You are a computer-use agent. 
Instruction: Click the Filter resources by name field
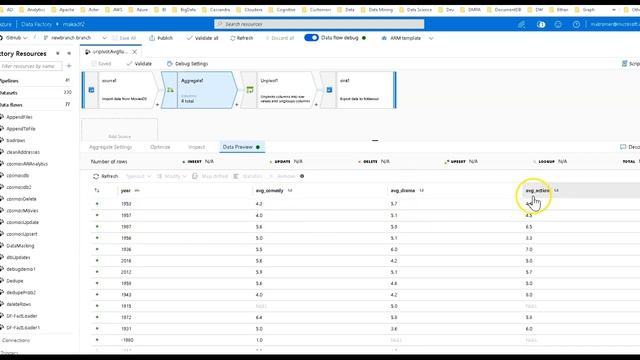(x=31, y=66)
